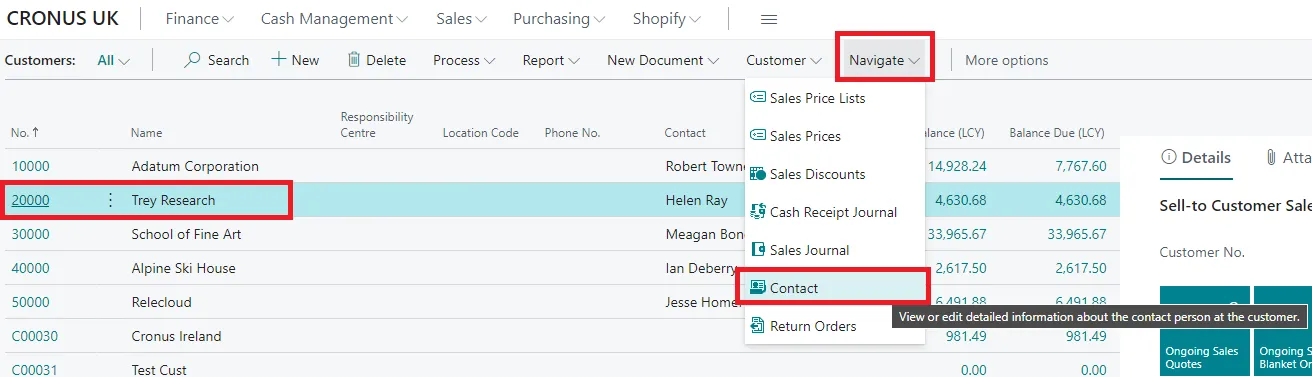The width and height of the screenshot is (1312, 377).
Task: Open customer number C00031
Action: 35,370
